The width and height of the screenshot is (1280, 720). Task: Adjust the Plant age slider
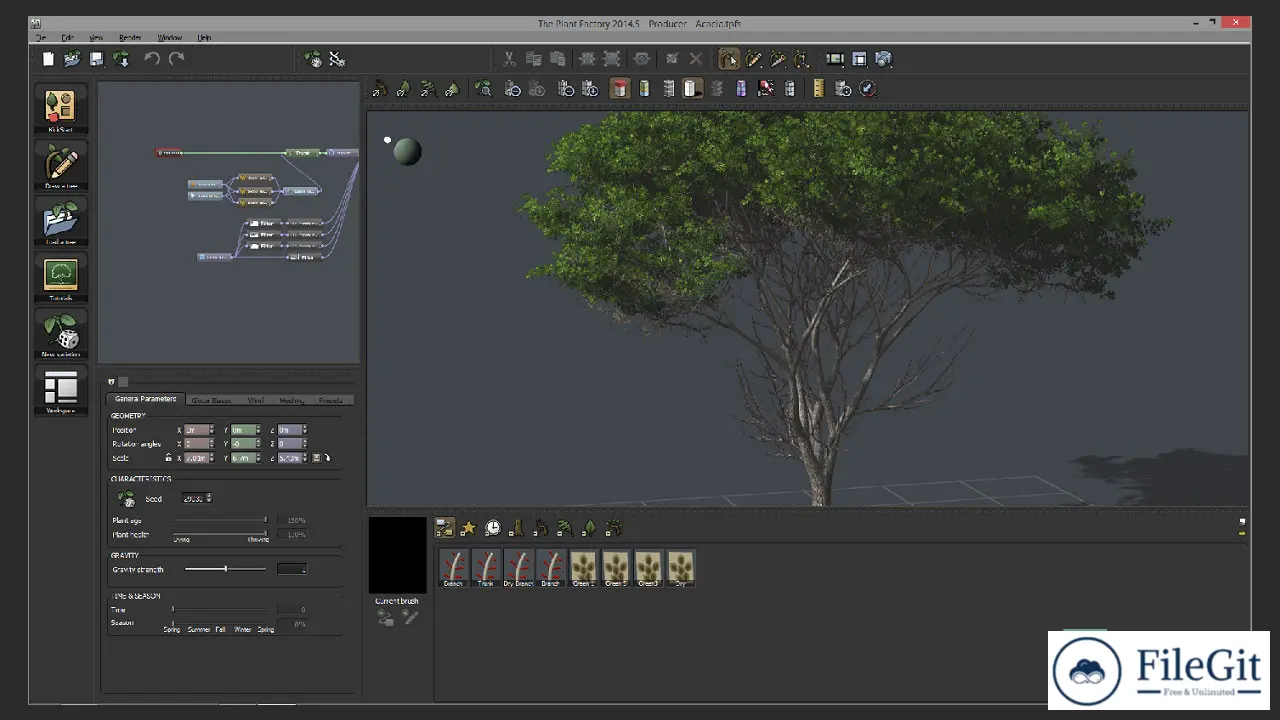click(220, 520)
